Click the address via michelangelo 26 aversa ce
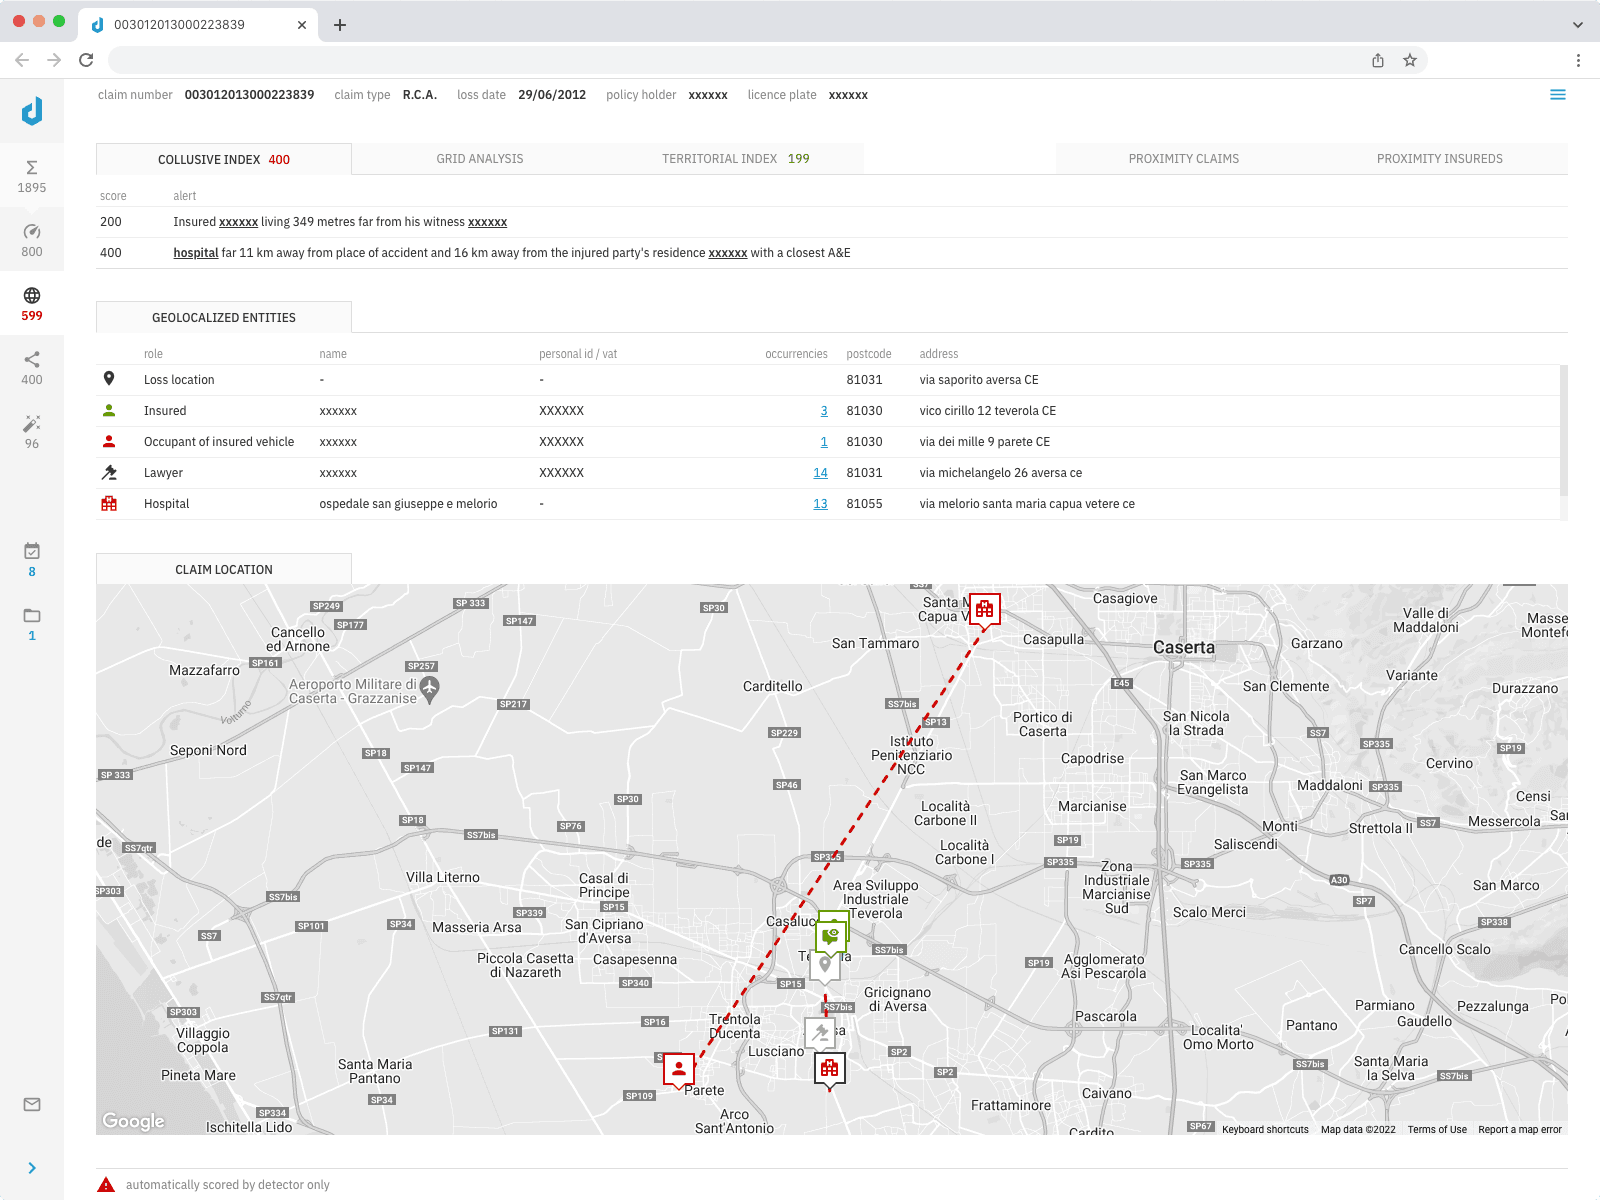Screen dimensions: 1600x1200 pos(1001,473)
